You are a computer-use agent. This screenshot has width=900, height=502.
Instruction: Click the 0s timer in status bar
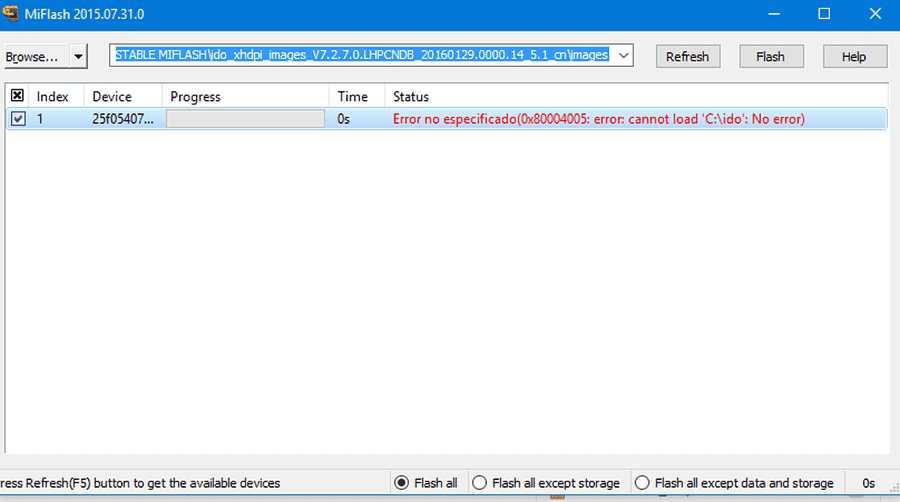868,483
